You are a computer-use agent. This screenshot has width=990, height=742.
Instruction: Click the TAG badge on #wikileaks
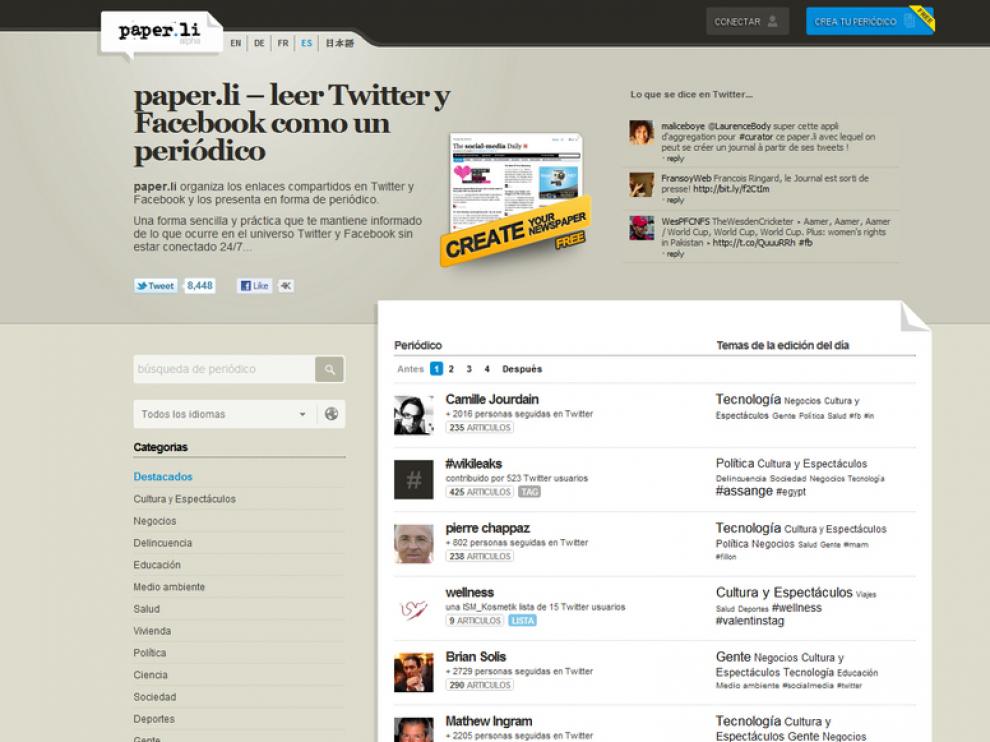coord(529,492)
